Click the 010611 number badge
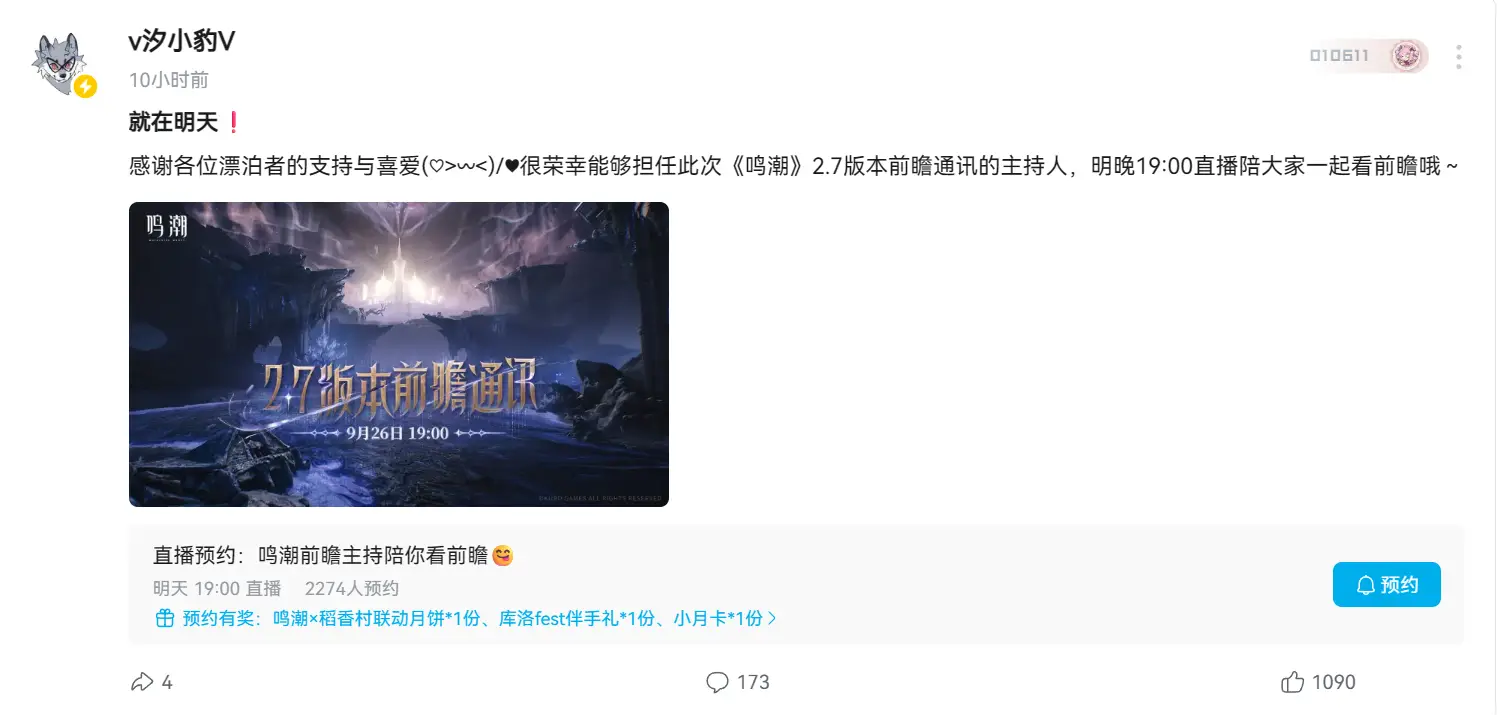This screenshot has width=1498, height=715. pos(1339,56)
